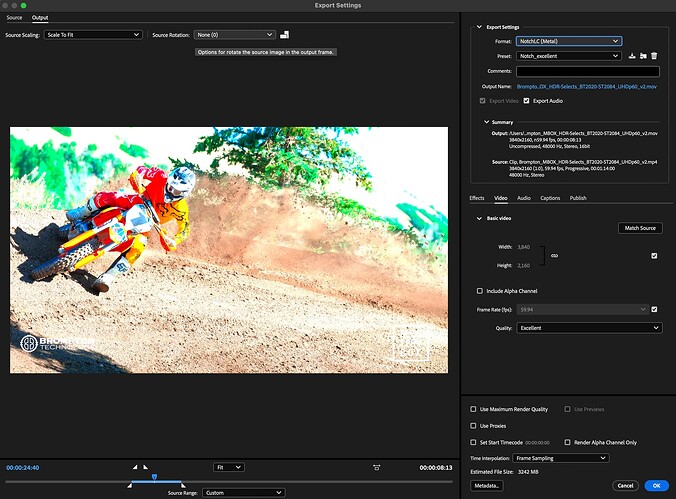This screenshot has height=499, width=676.
Task: Click the blue playhead on timeline
Action: tap(154, 477)
